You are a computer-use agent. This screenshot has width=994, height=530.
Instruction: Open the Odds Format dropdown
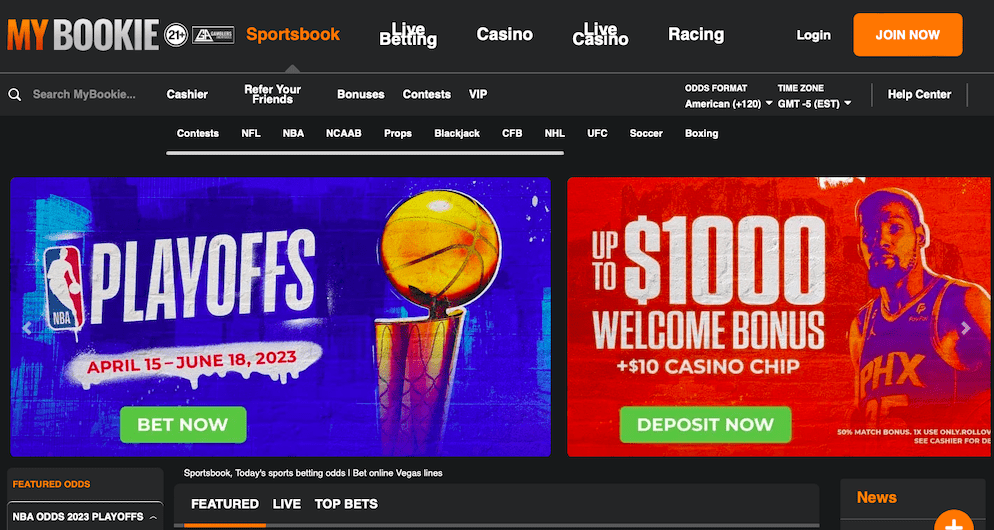tap(728, 103)
